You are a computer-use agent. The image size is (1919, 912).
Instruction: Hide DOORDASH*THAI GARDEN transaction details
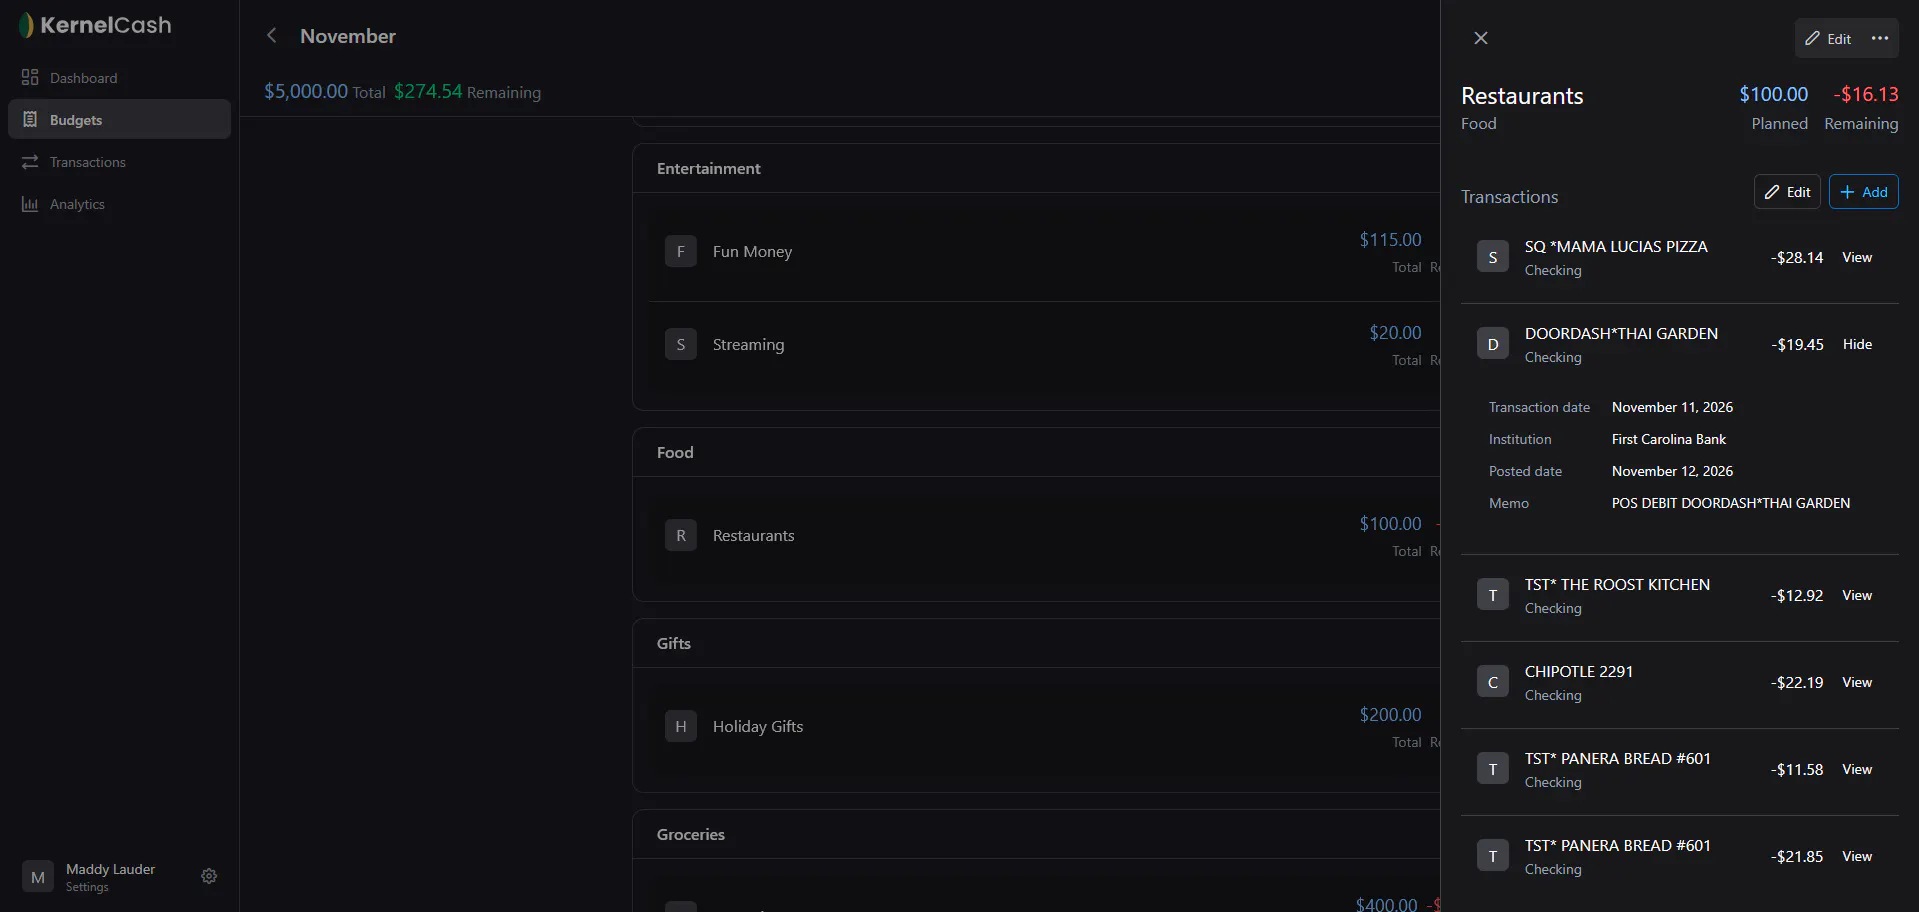click(x=1857, y=344)
